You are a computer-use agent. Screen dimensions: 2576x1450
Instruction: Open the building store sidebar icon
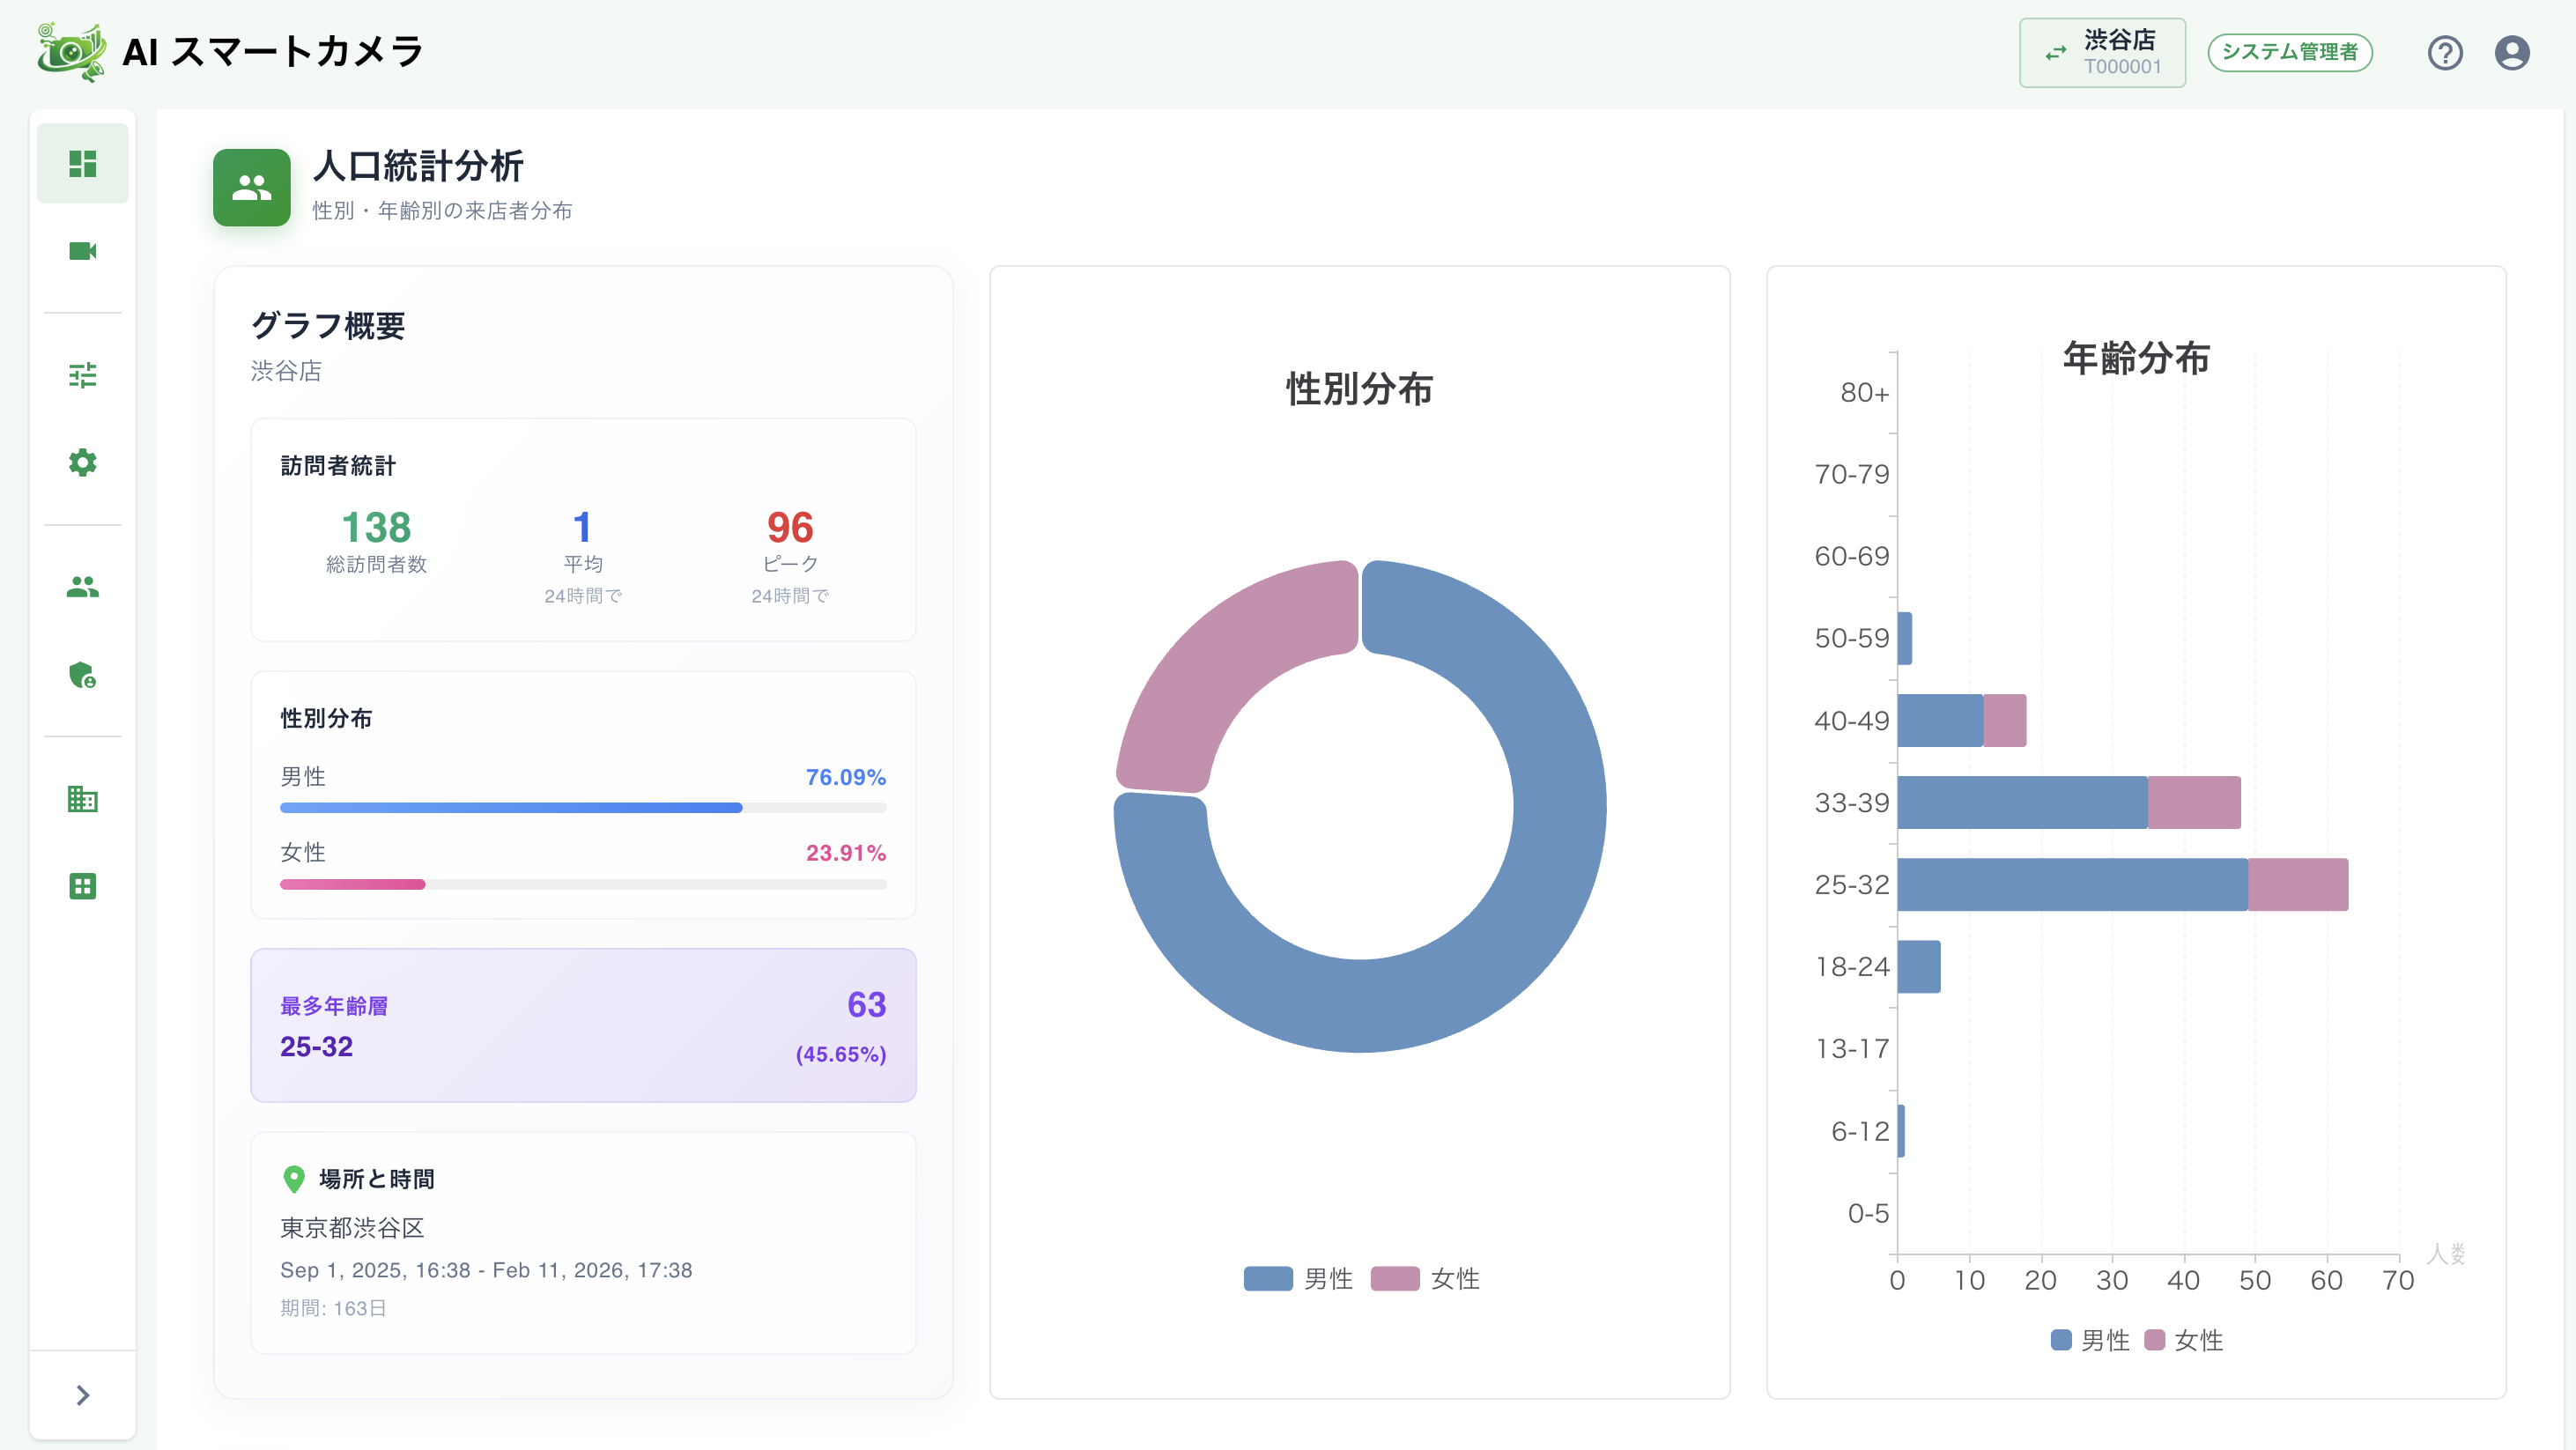pos(82,799)
